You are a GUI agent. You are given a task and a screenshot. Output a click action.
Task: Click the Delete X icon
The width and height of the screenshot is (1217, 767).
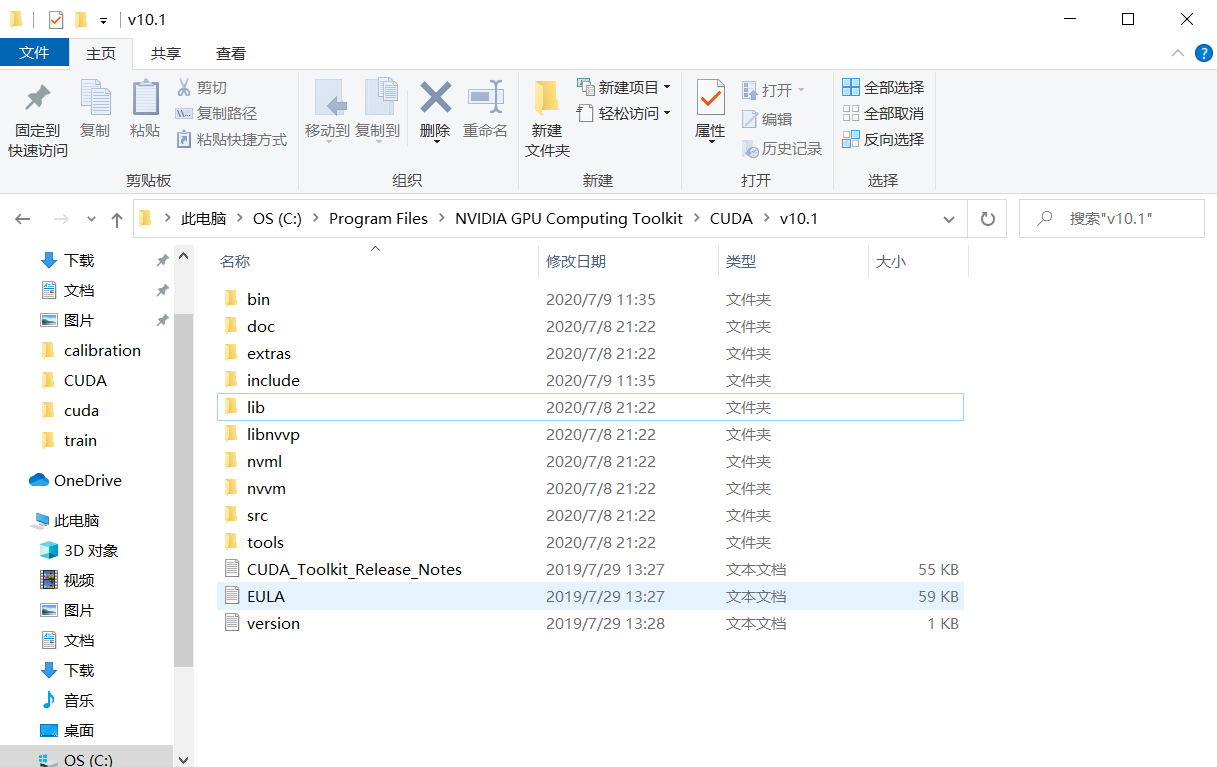tap(435, 99)
